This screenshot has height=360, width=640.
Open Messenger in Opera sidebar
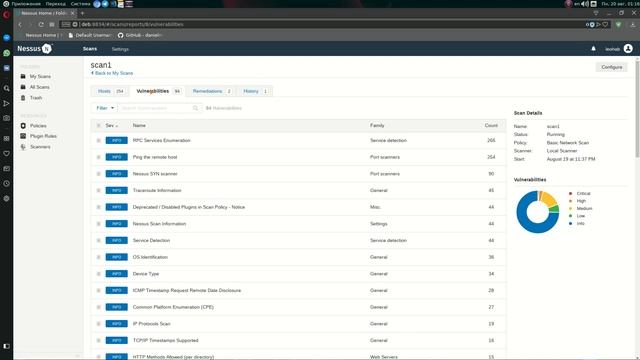(7, 38)
